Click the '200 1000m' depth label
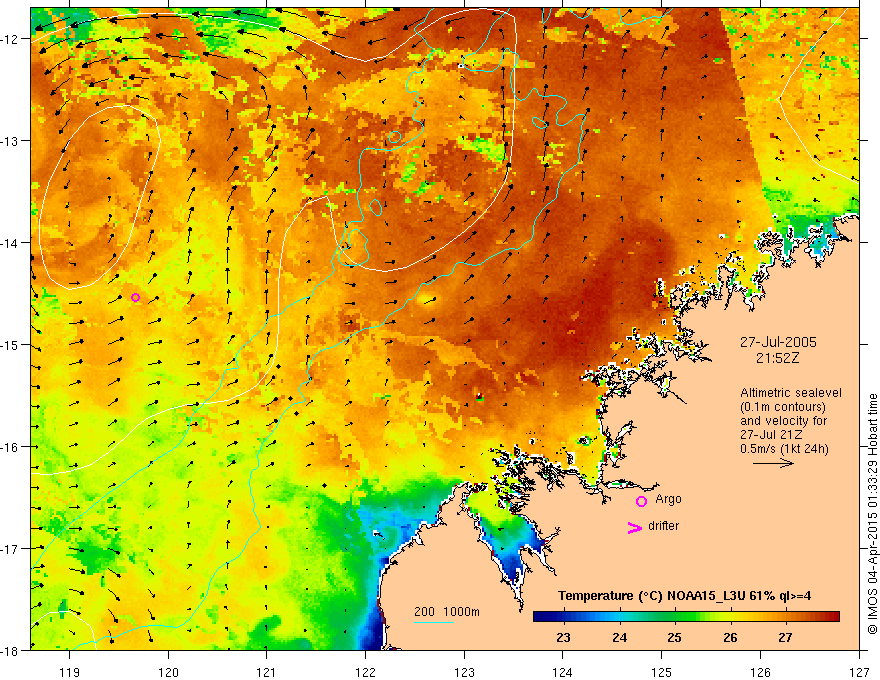The image size is (880, 680). tap(447, 612)
